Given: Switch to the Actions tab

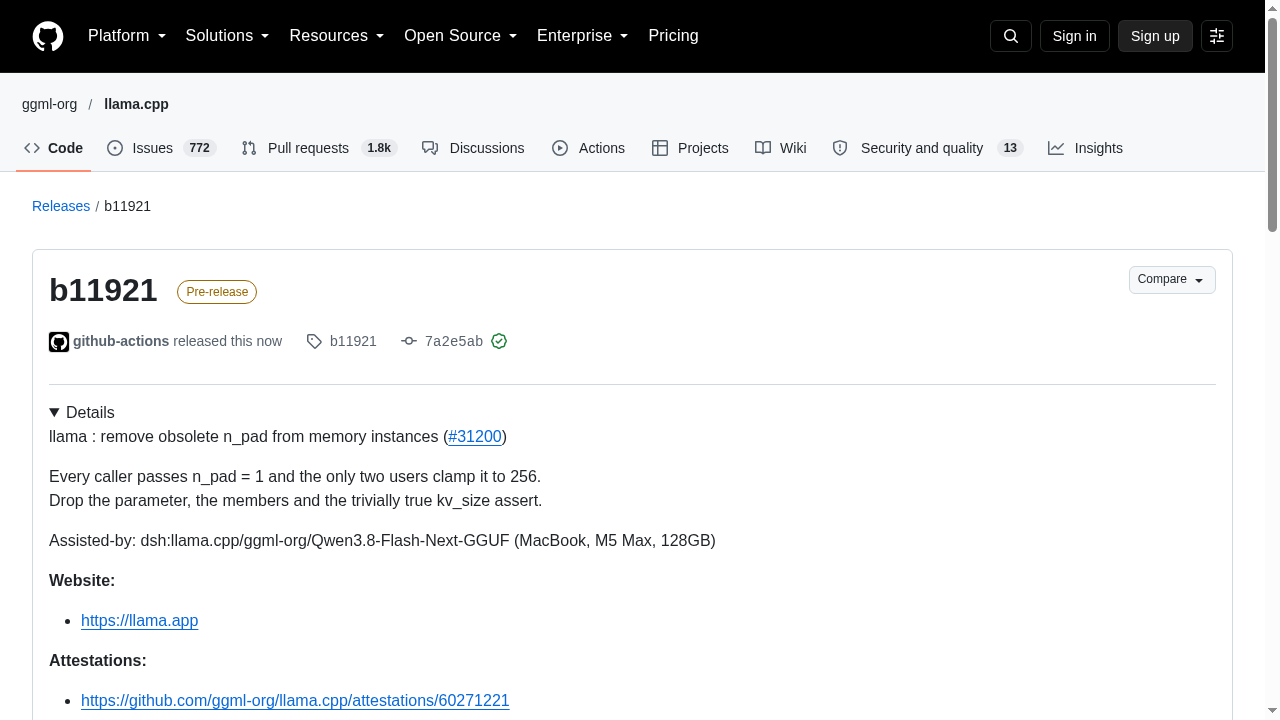Looking at the screenshot, I should [588, 148].
